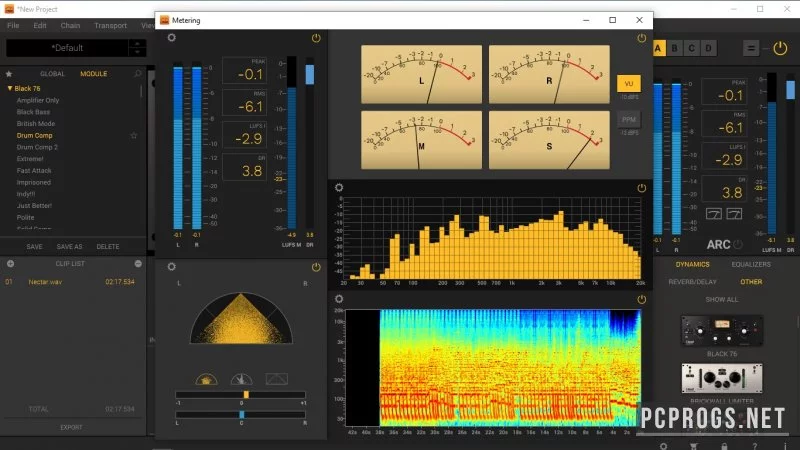Click the orange correlation slider handle
This screenshot has width=800, height=450.
pyautogui.click(x=246, y=394)
